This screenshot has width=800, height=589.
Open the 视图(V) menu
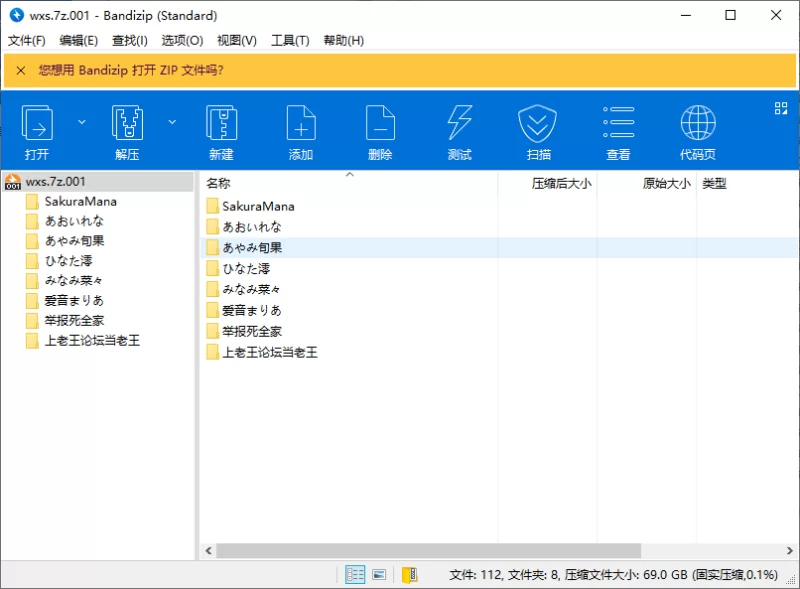pos(237,40)
